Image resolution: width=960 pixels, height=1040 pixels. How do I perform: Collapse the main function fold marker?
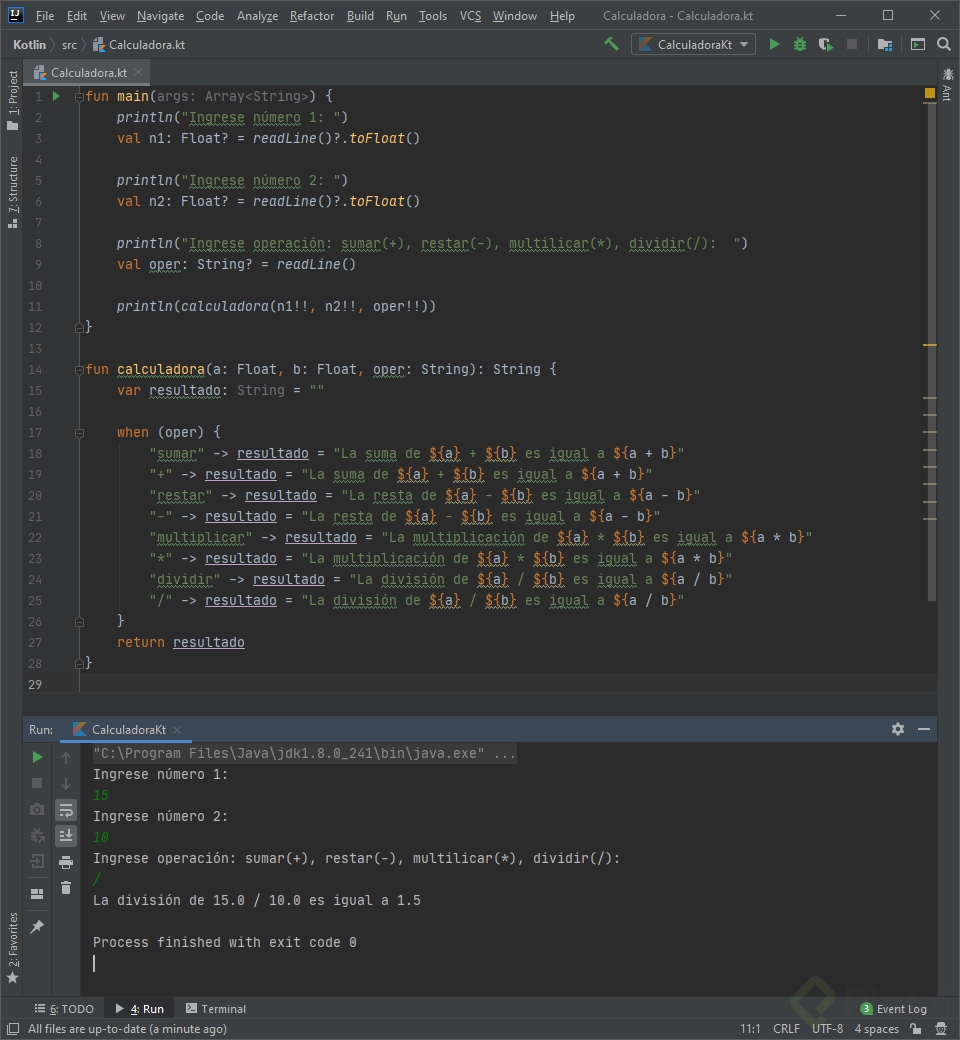tap(79, 97)
